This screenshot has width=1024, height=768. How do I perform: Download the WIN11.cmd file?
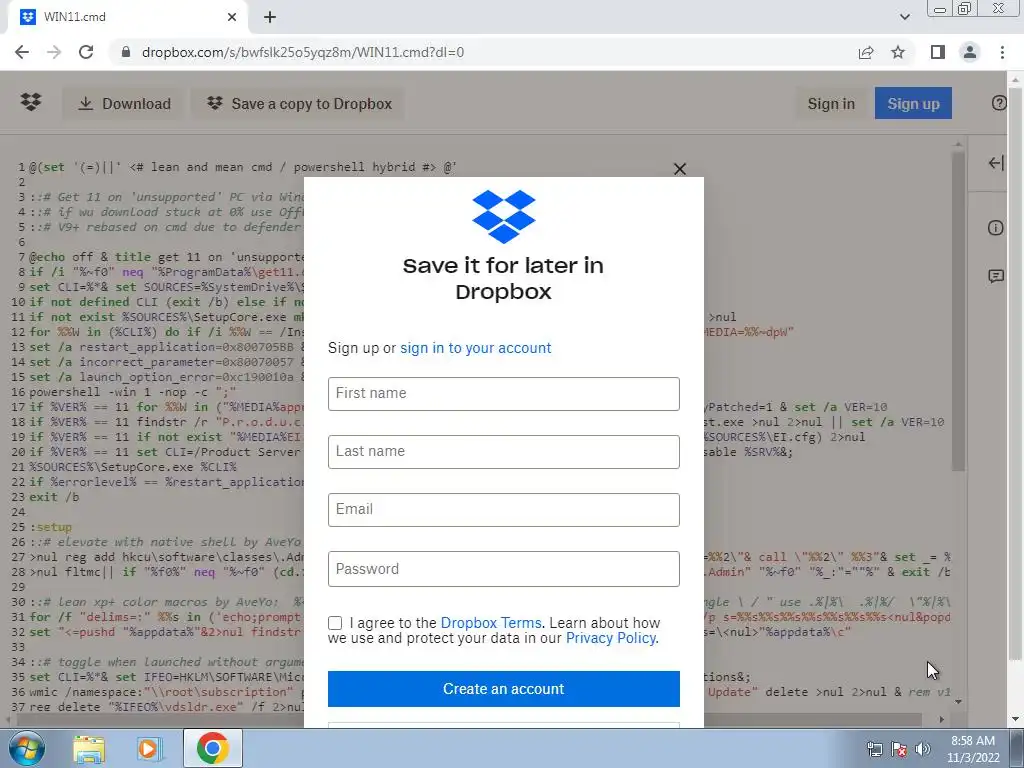tap(123, 104)
